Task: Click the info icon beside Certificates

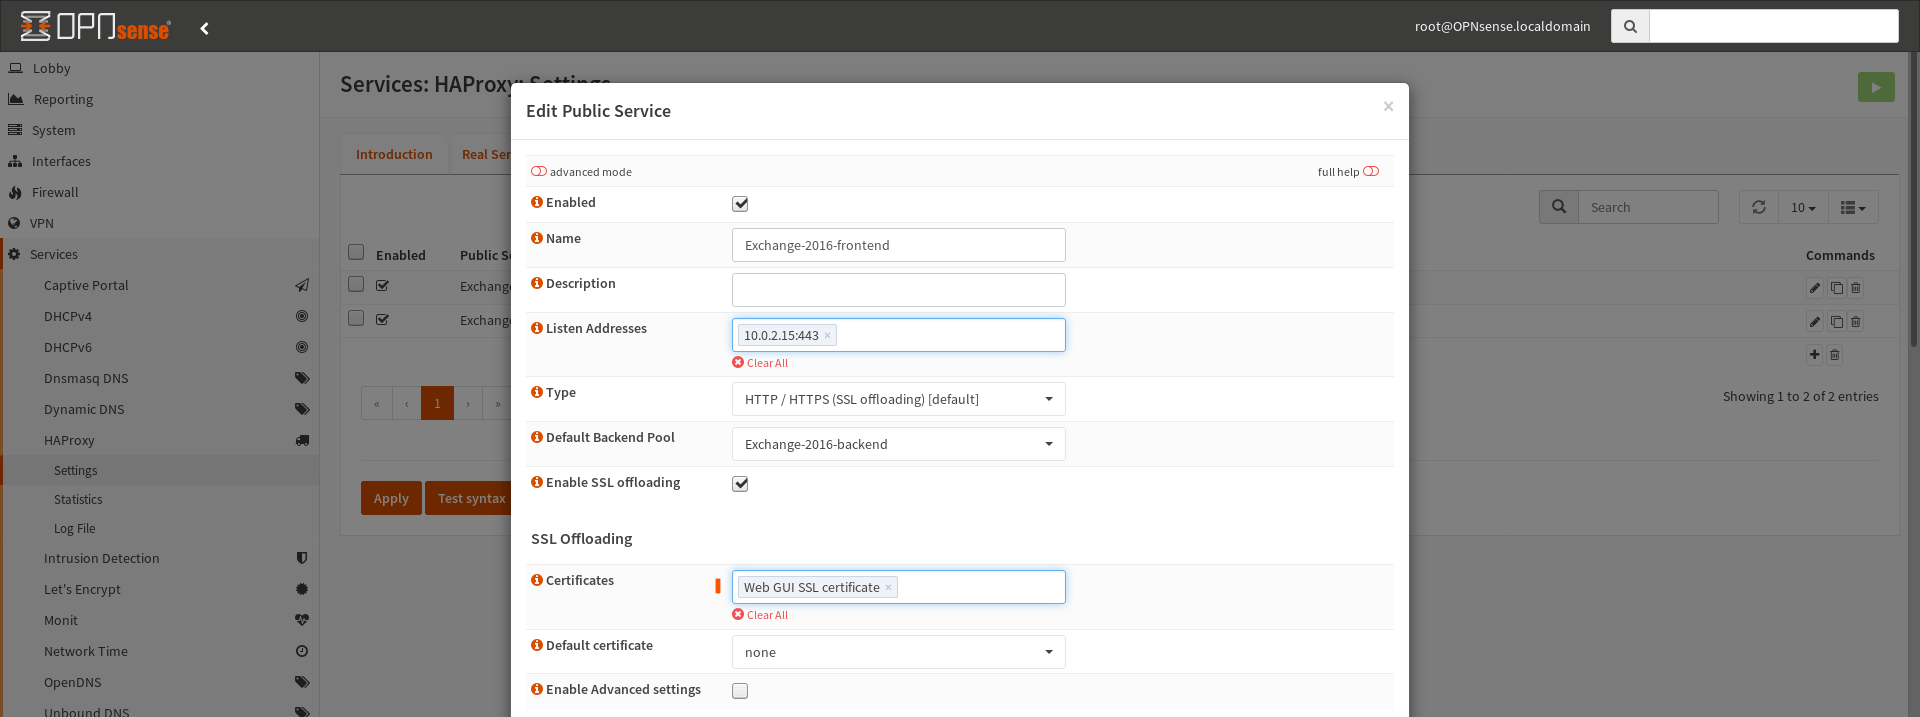Action: (x=537, y=580)
